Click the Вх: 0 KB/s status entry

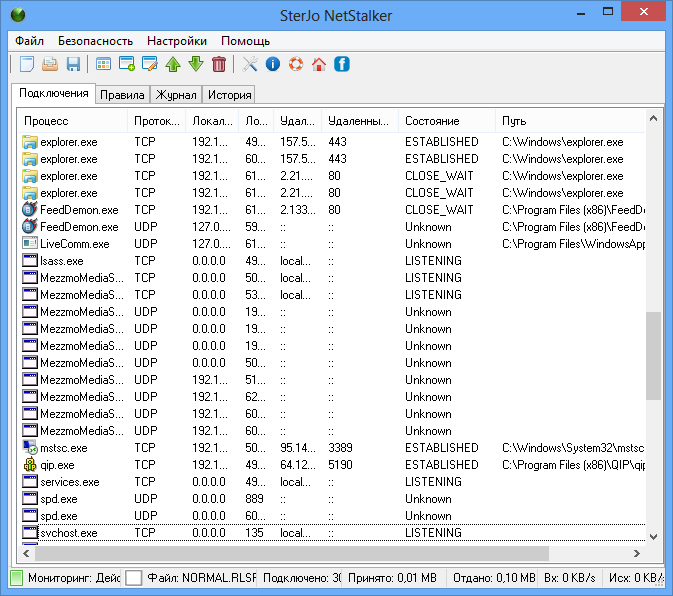point(570,578)
